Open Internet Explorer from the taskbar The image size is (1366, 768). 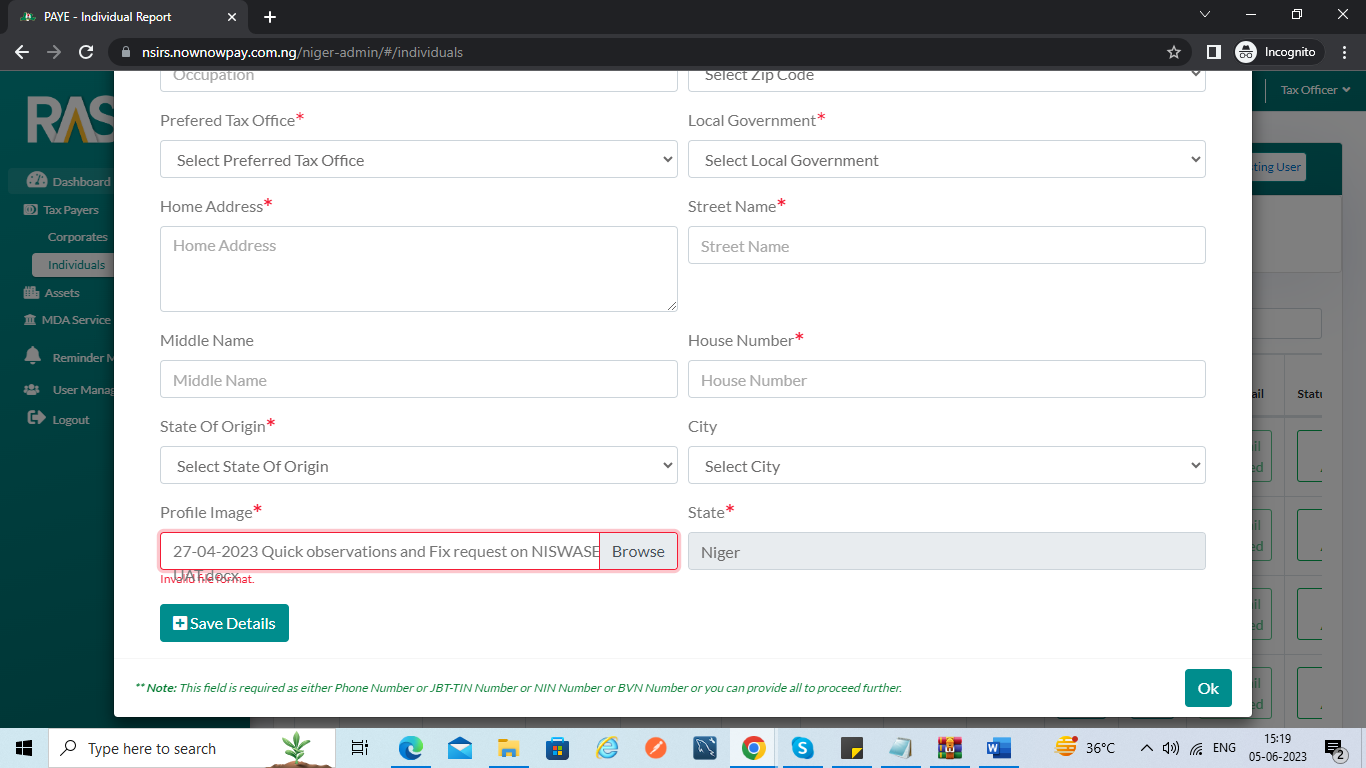(607, 748)
